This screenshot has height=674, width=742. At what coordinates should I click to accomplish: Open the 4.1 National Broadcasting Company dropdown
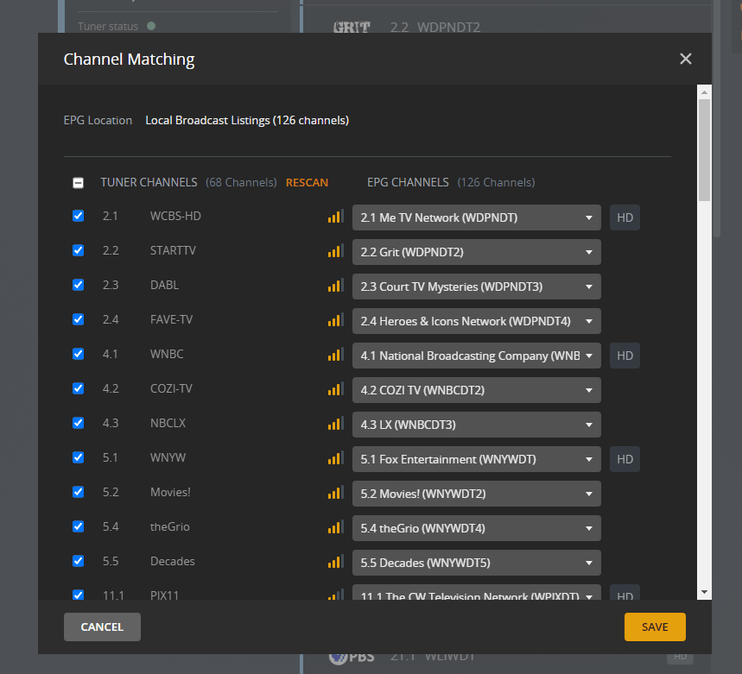click(477, 356)
